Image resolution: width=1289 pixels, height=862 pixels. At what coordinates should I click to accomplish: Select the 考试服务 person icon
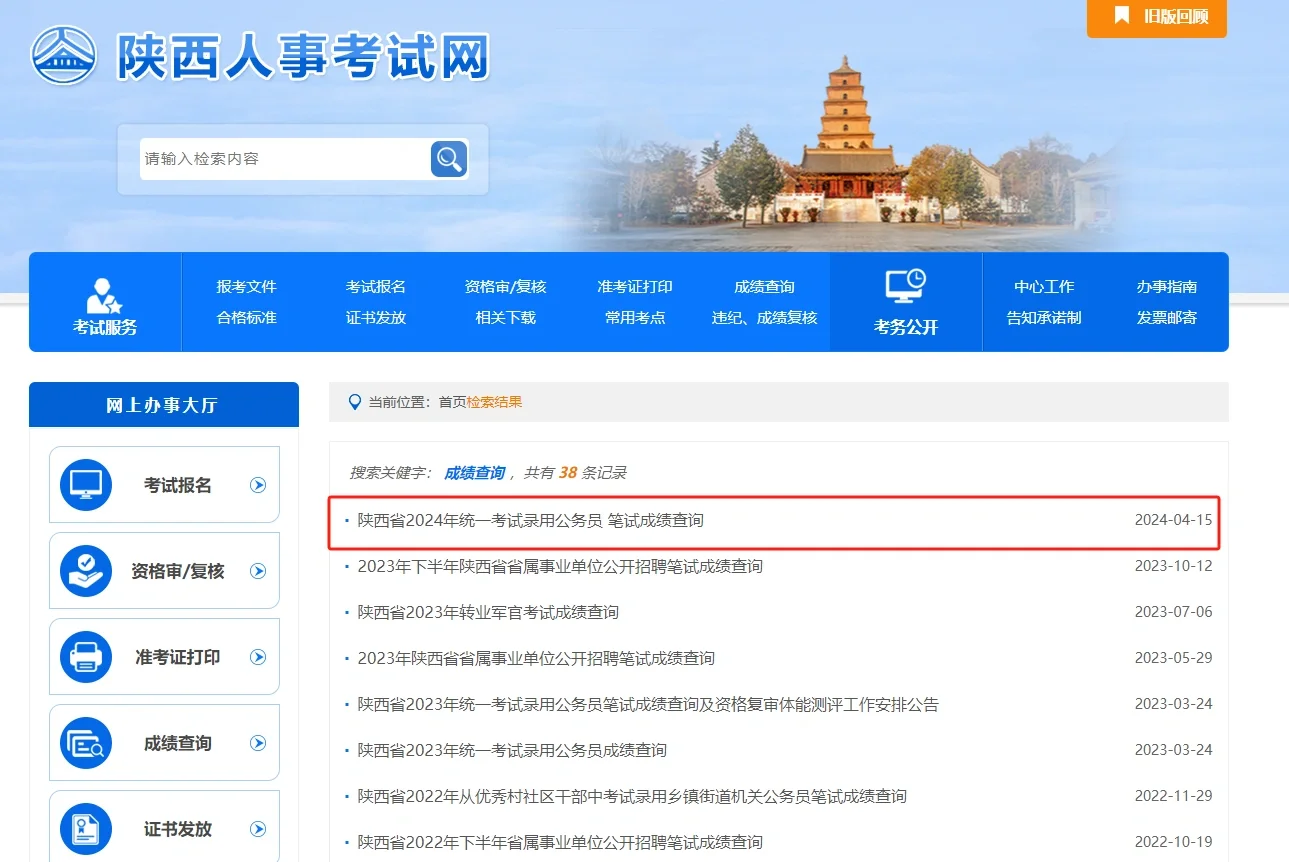point(105,293)
